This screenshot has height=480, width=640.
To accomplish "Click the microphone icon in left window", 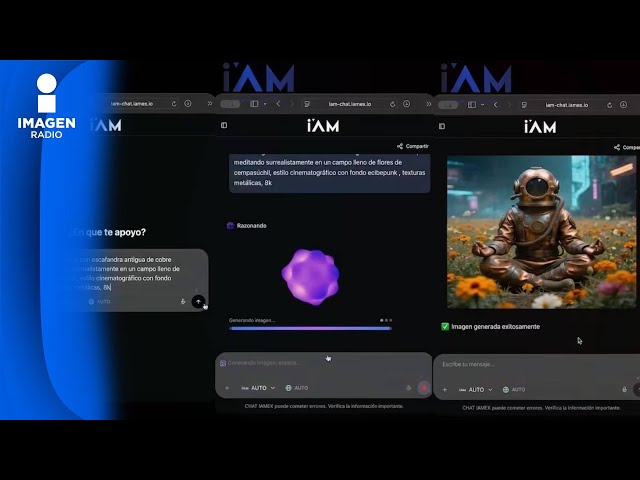I will click(183, 302).
